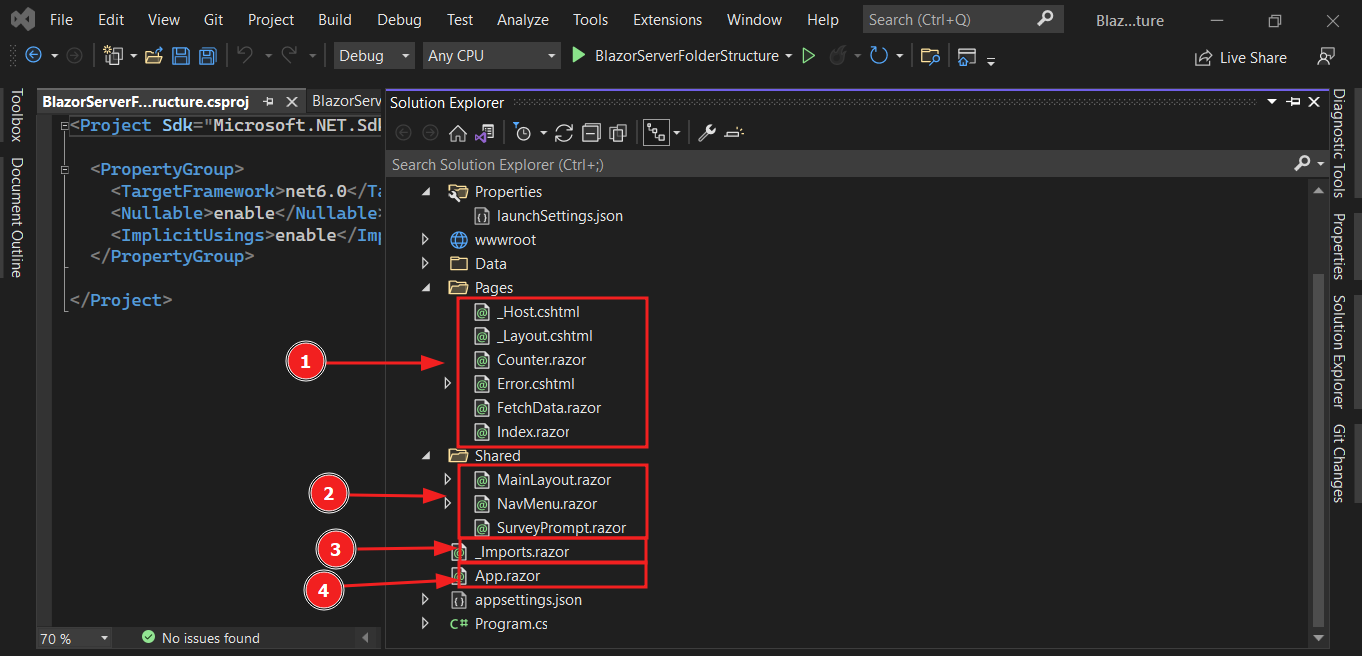Open the Build menu
1362x656 pixels.
tap(335, 20)
